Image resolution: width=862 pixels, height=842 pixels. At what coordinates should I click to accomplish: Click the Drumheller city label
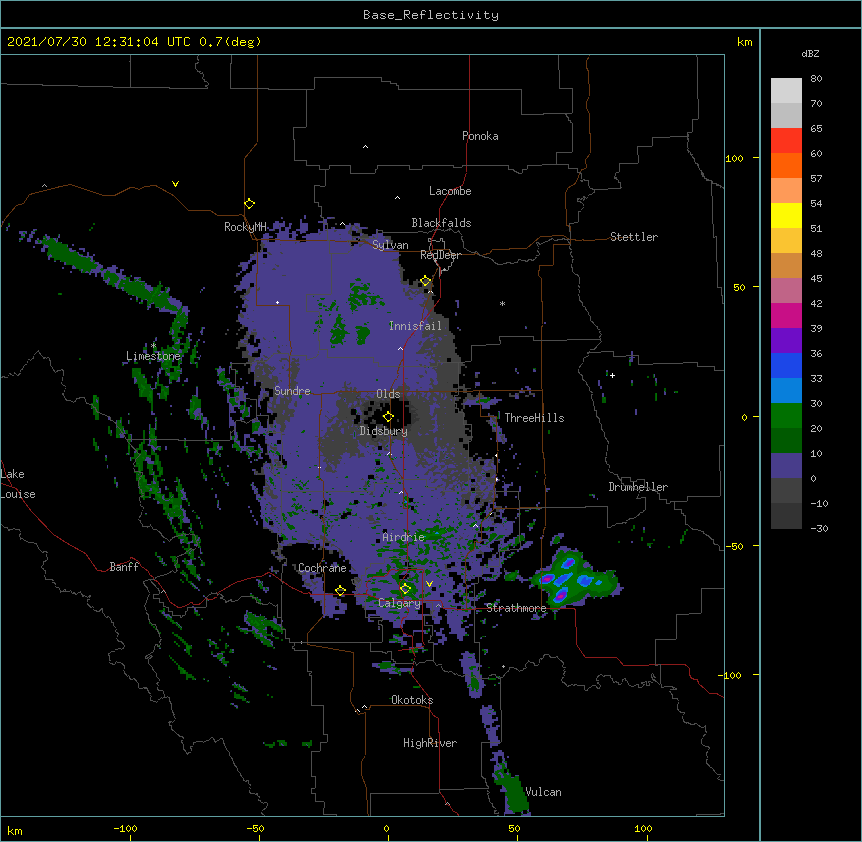(x=638, y=487)
